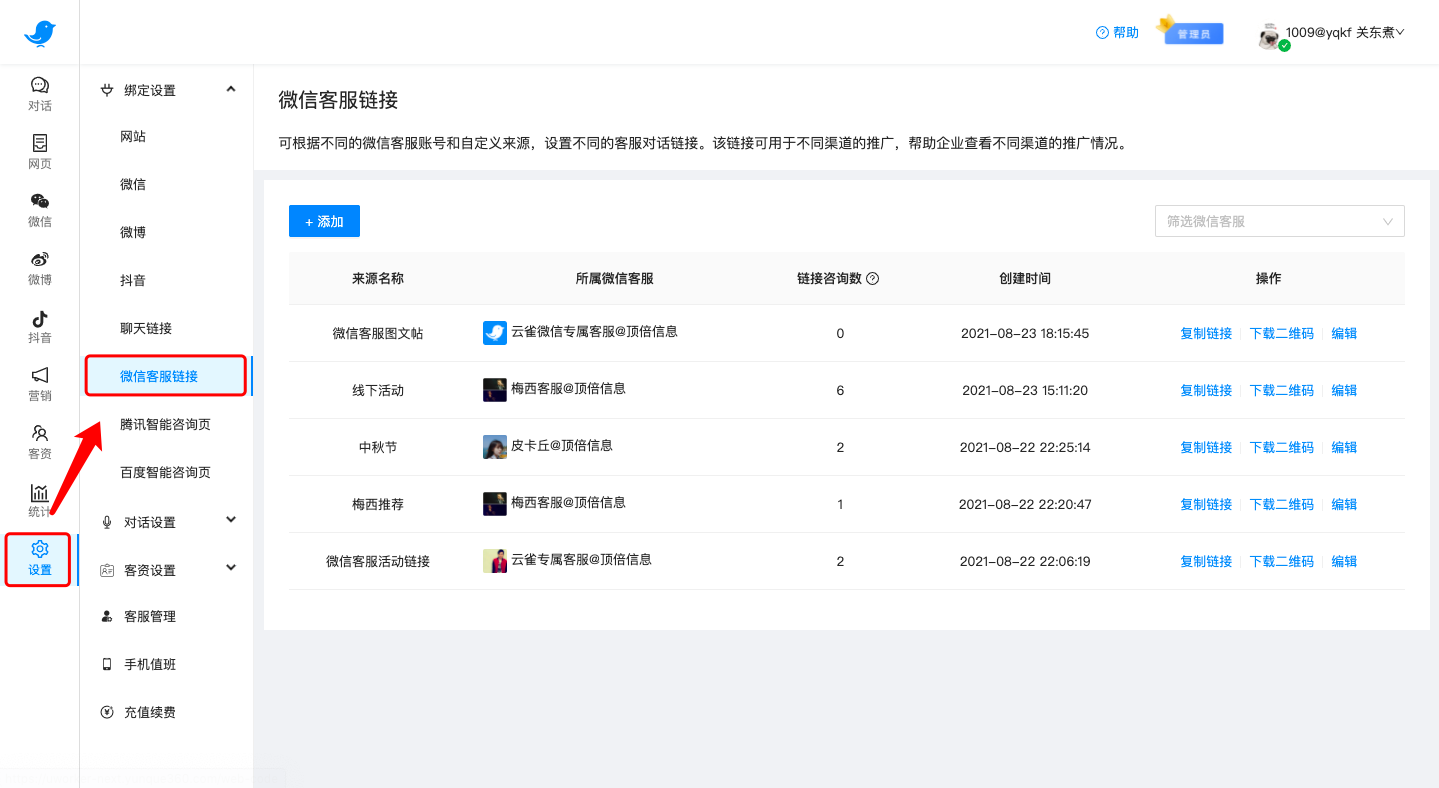
Task: Select the 网页 icon in the sidebar
Action: tap(39, 151)
